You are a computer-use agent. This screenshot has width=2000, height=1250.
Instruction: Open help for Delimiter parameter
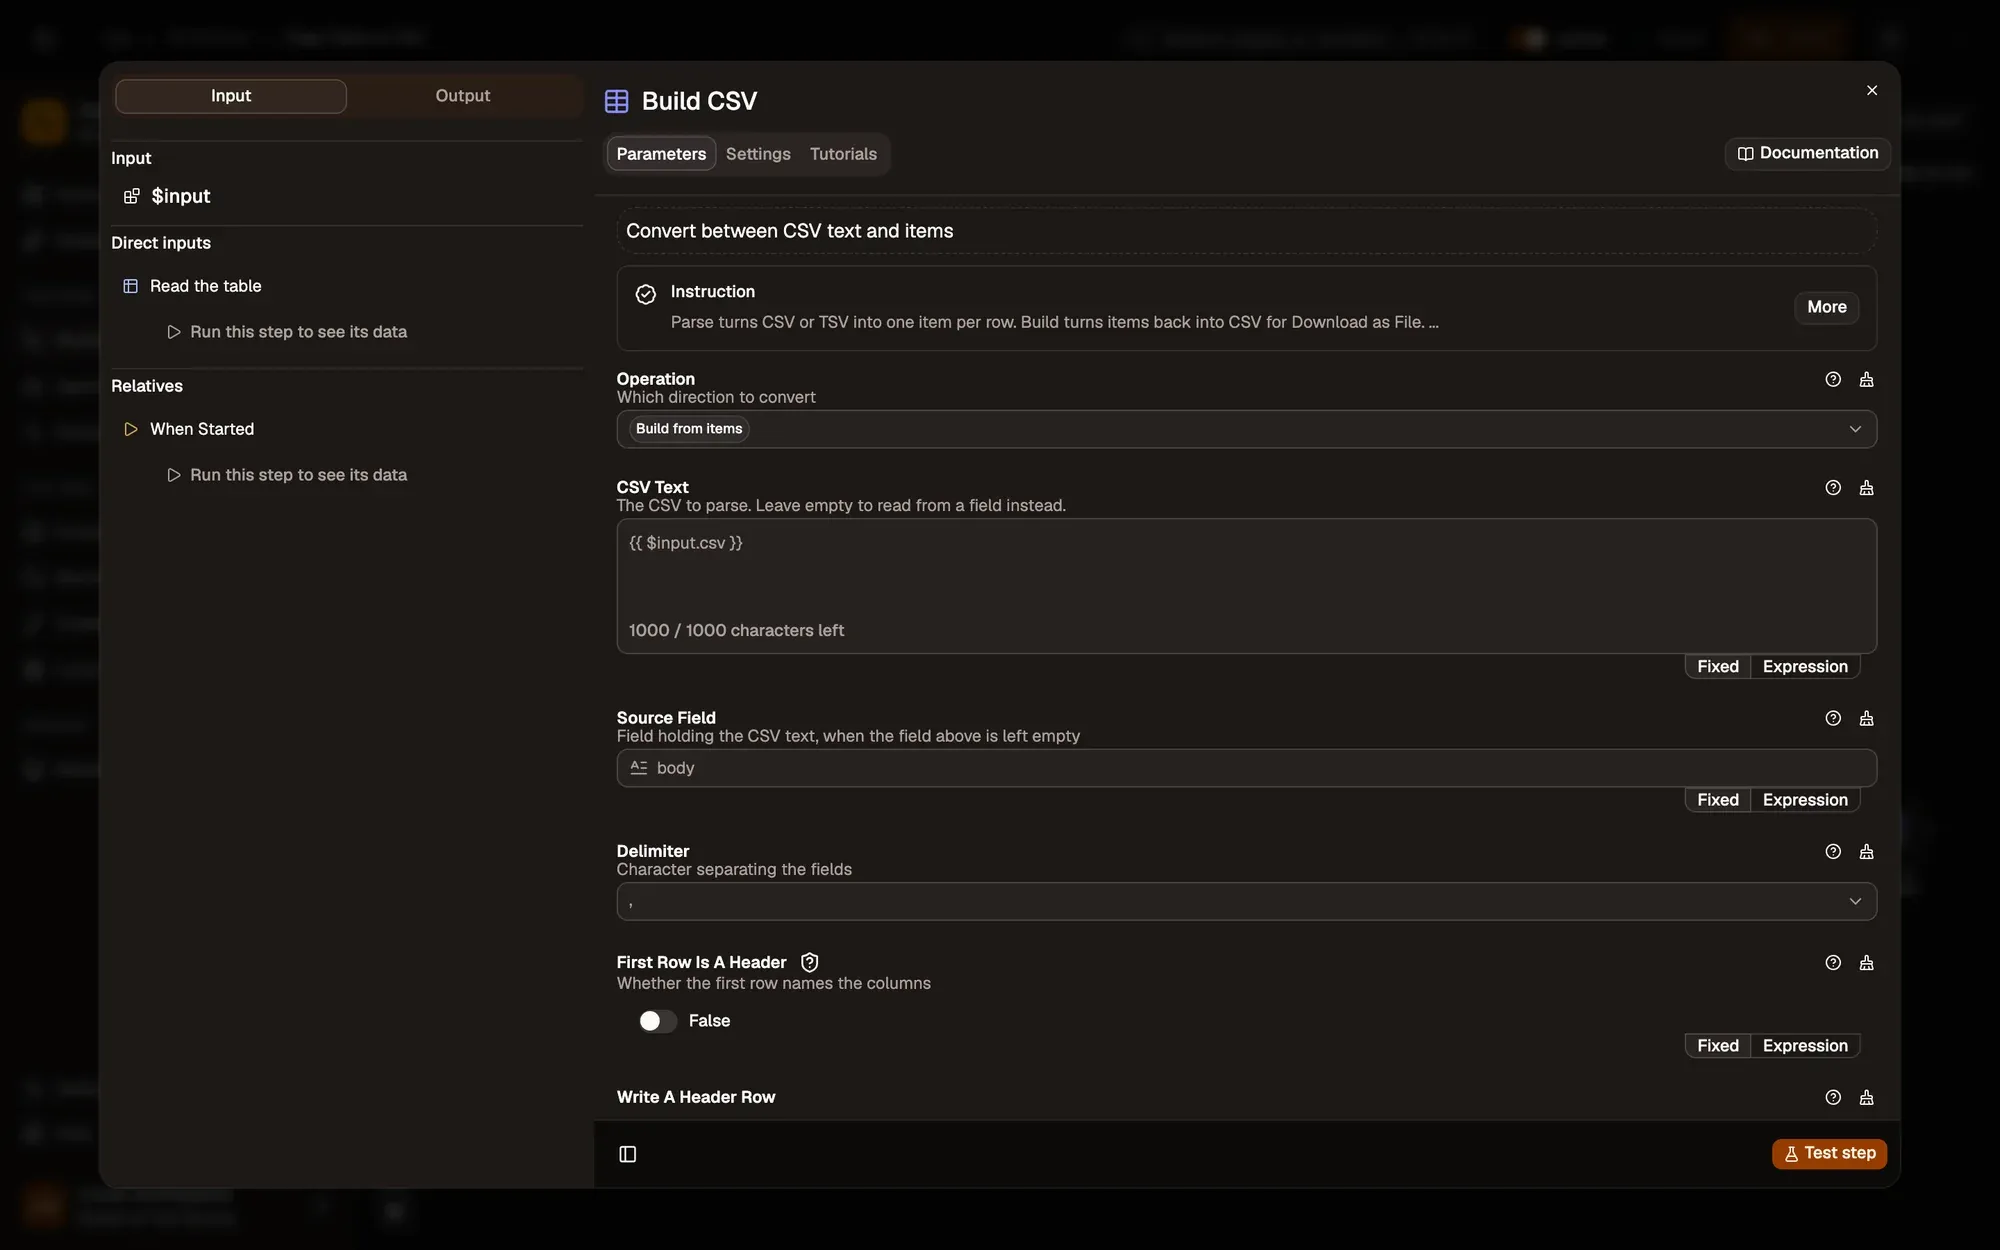(1833, 851)
